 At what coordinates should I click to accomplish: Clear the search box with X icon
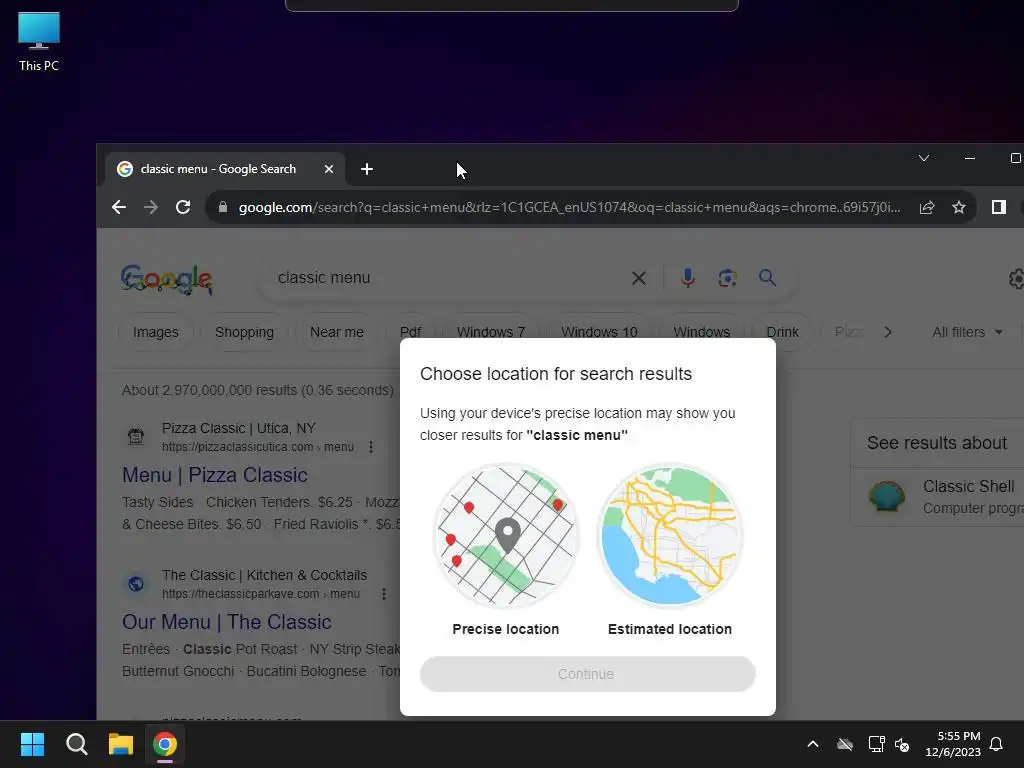click(639, 278)
